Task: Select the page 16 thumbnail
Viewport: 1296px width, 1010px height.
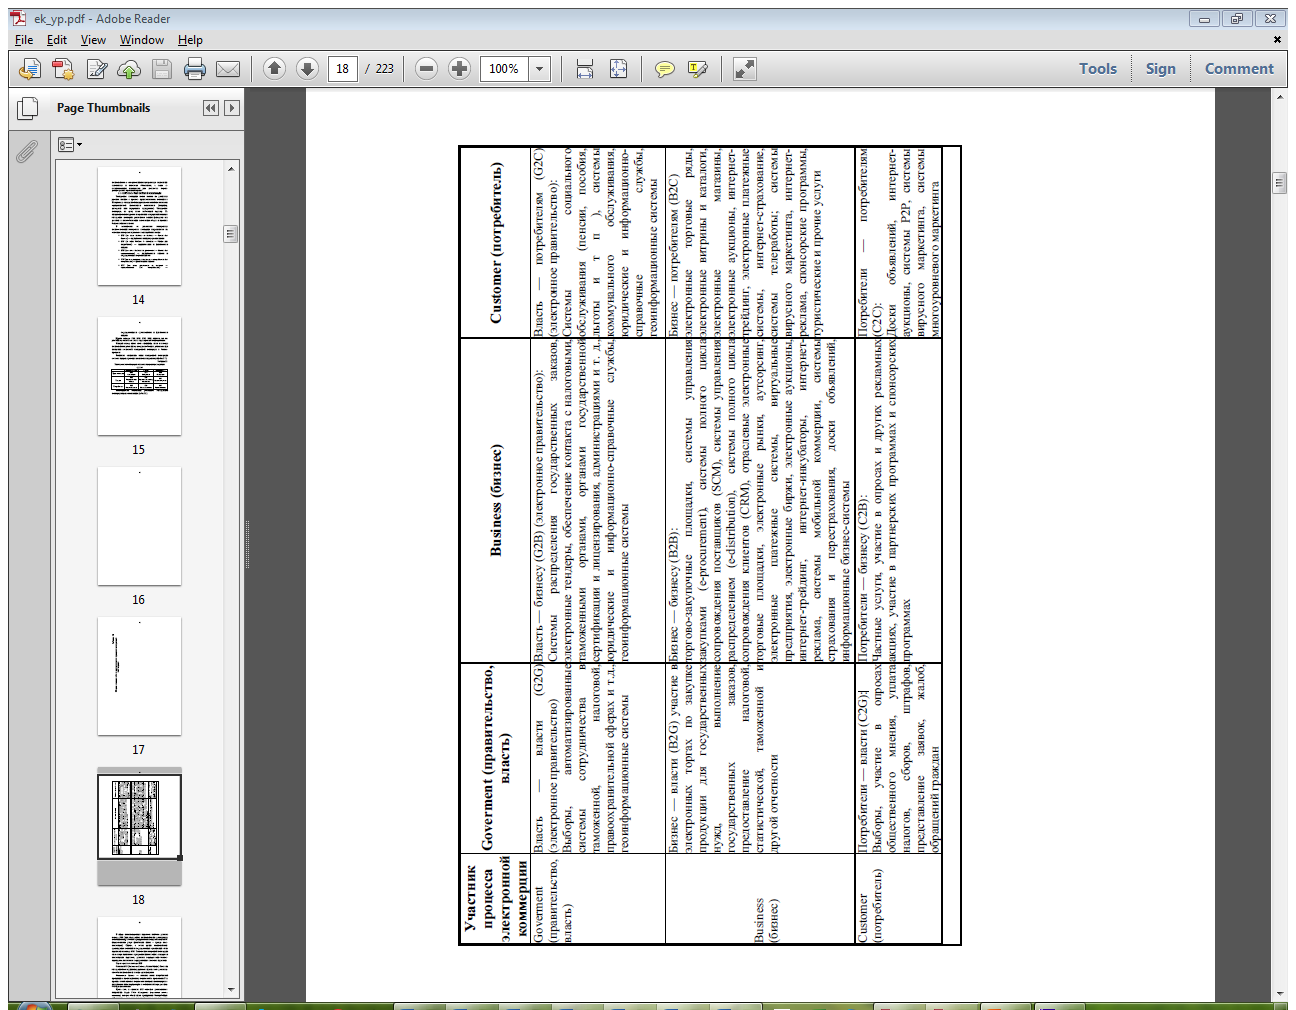Action: coord(139,526)
